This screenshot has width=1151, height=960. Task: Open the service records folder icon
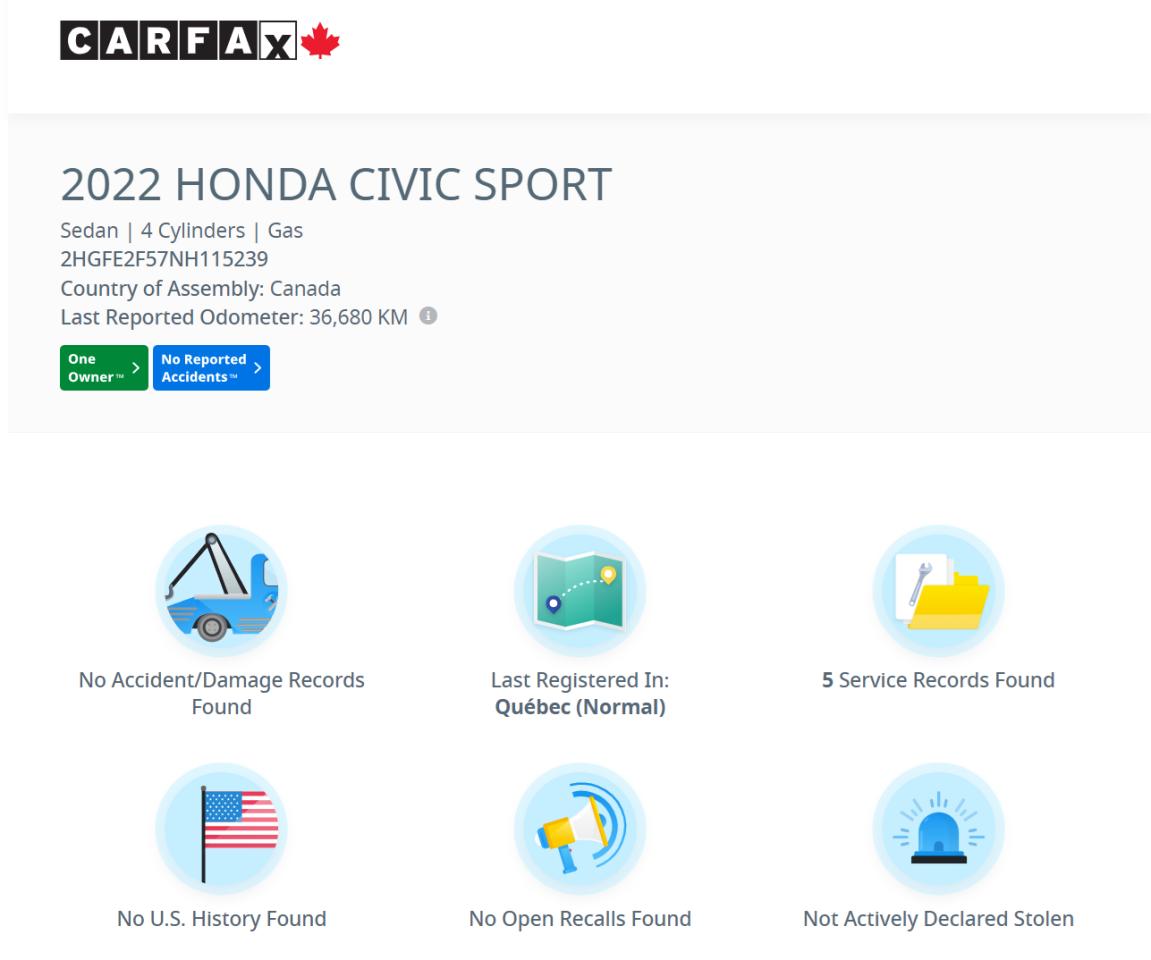(x=938, y=590)
